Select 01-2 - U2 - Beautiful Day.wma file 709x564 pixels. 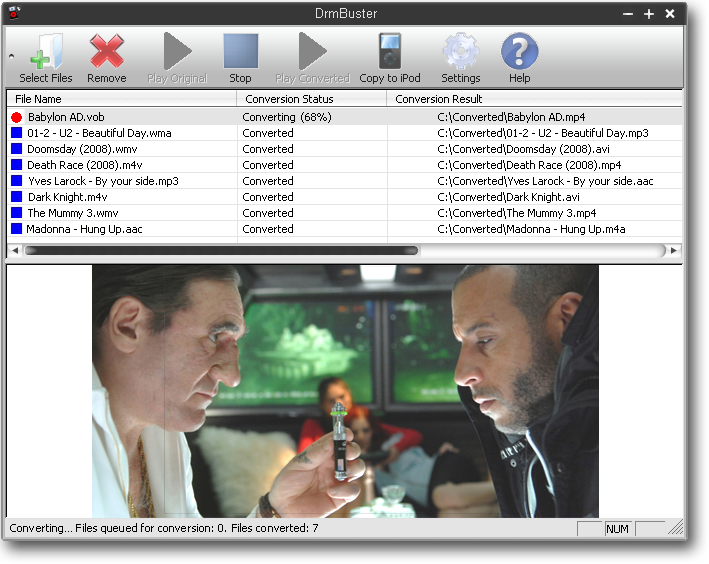pyautogui.click(x=99, y=133)
